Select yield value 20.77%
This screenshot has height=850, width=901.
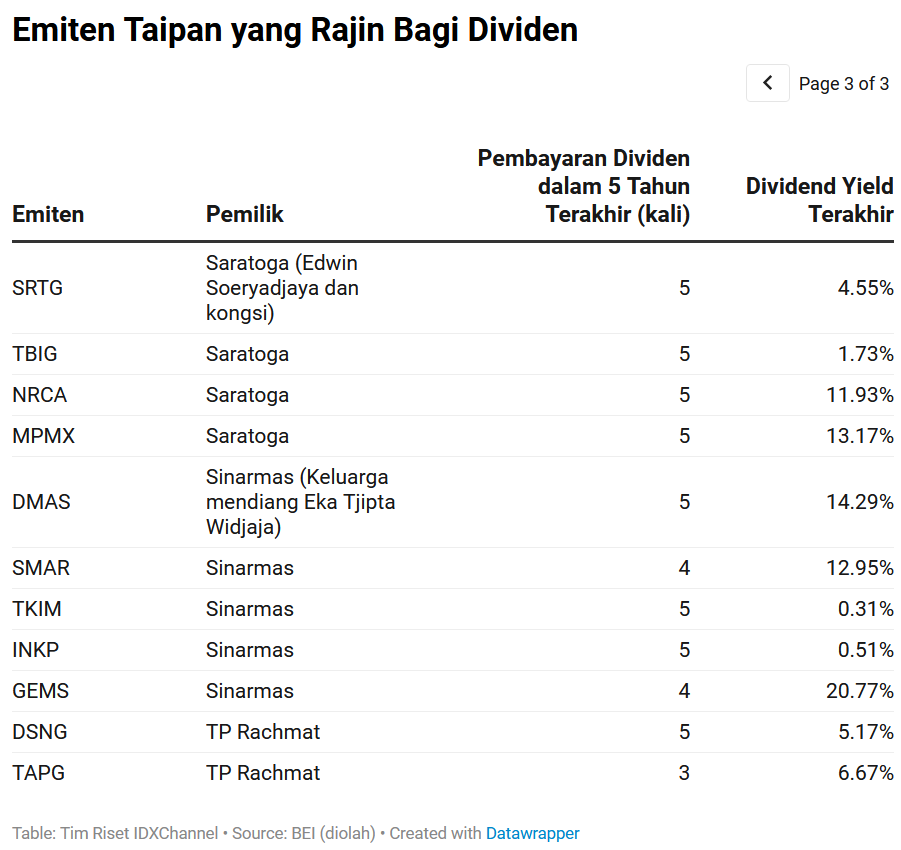coord(860,691)
